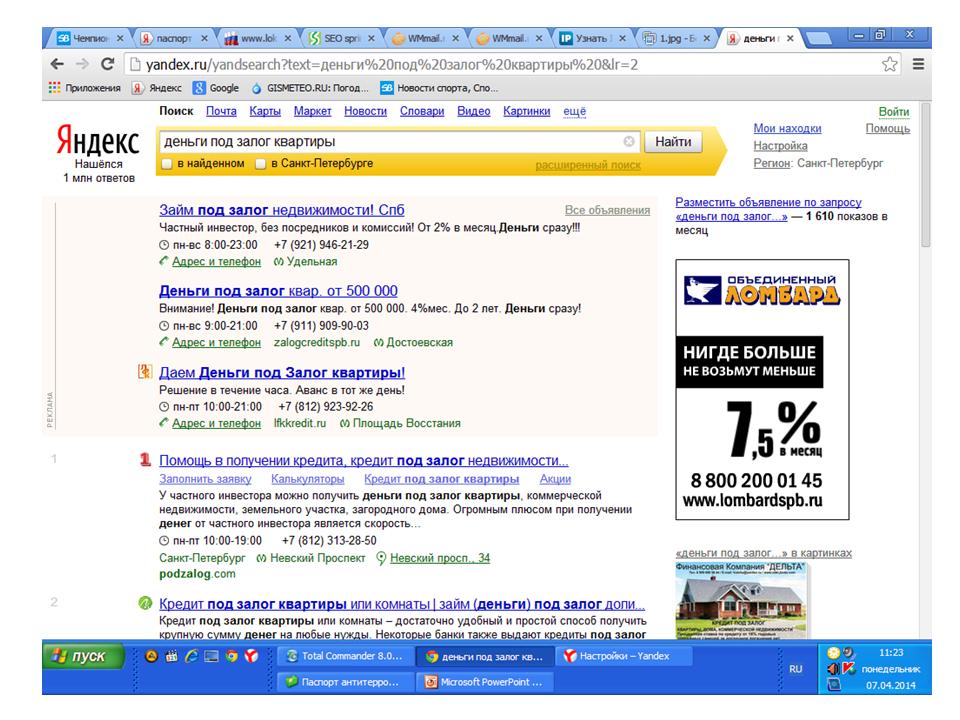Open the Google bookmark in bookmarks bar
Viewport: 960px width, 720px height.
pyautogui.click(x=216, y=88)
